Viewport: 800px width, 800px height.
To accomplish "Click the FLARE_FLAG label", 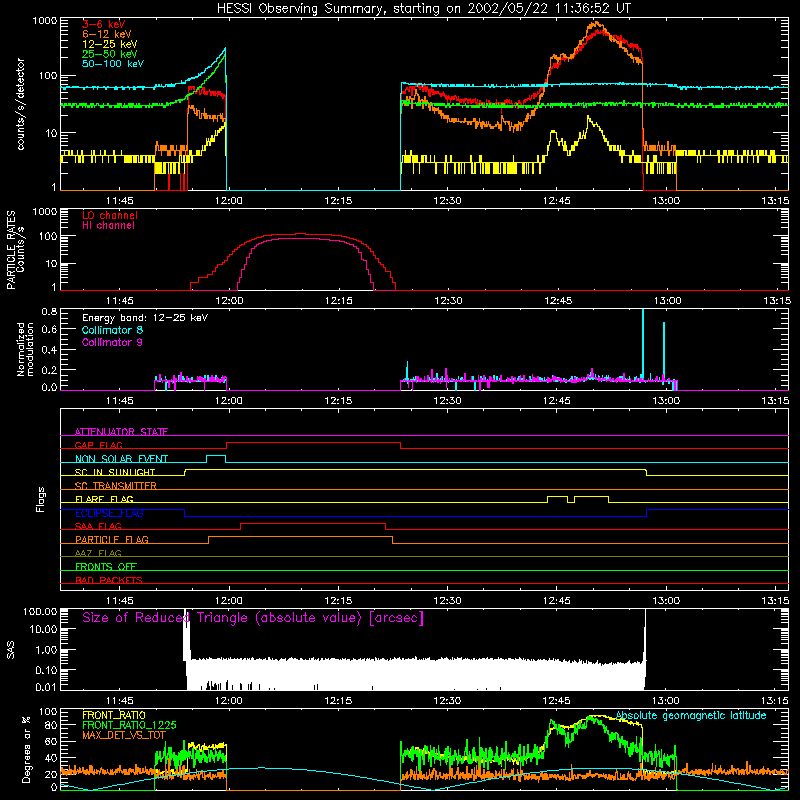I will coord(104,499).
